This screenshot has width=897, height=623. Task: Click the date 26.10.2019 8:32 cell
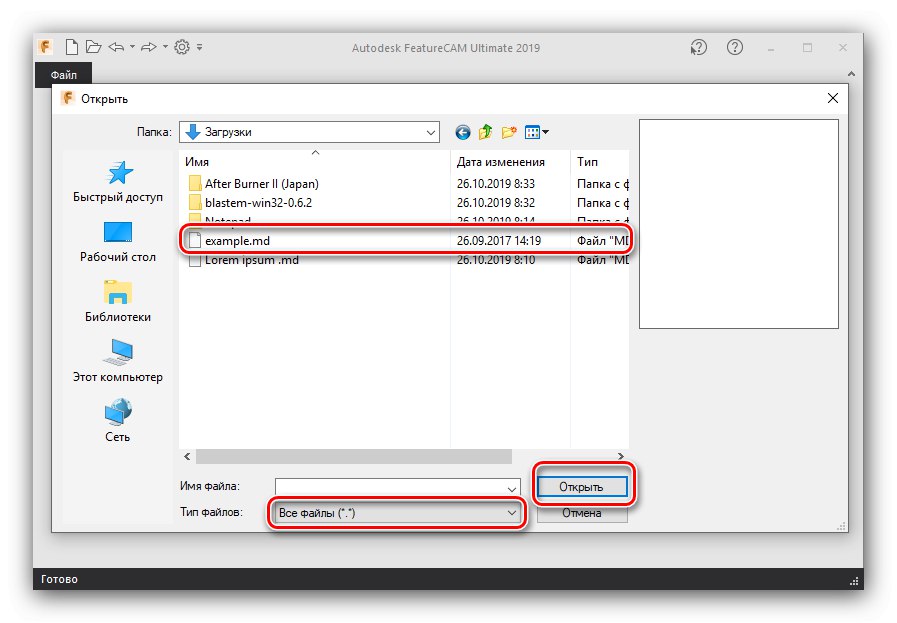(495, 203)
